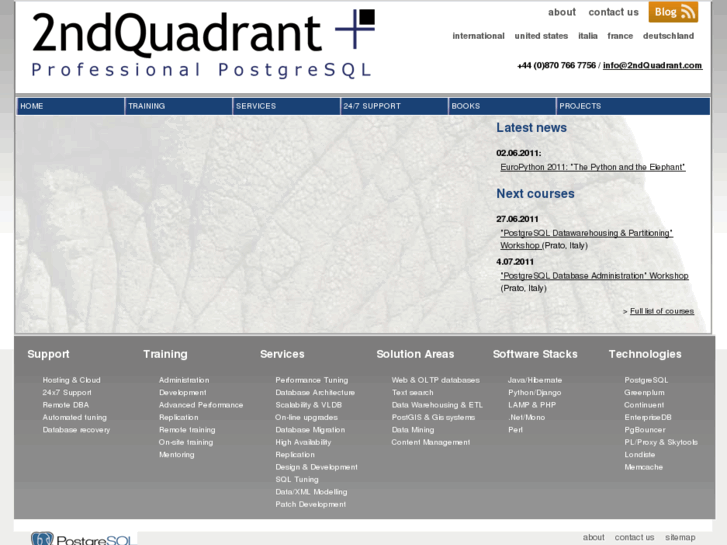Open Data Warehousing & ETL link
This screenshot has width=727, height=545.
pyautogui.click(x=437, y=405)
